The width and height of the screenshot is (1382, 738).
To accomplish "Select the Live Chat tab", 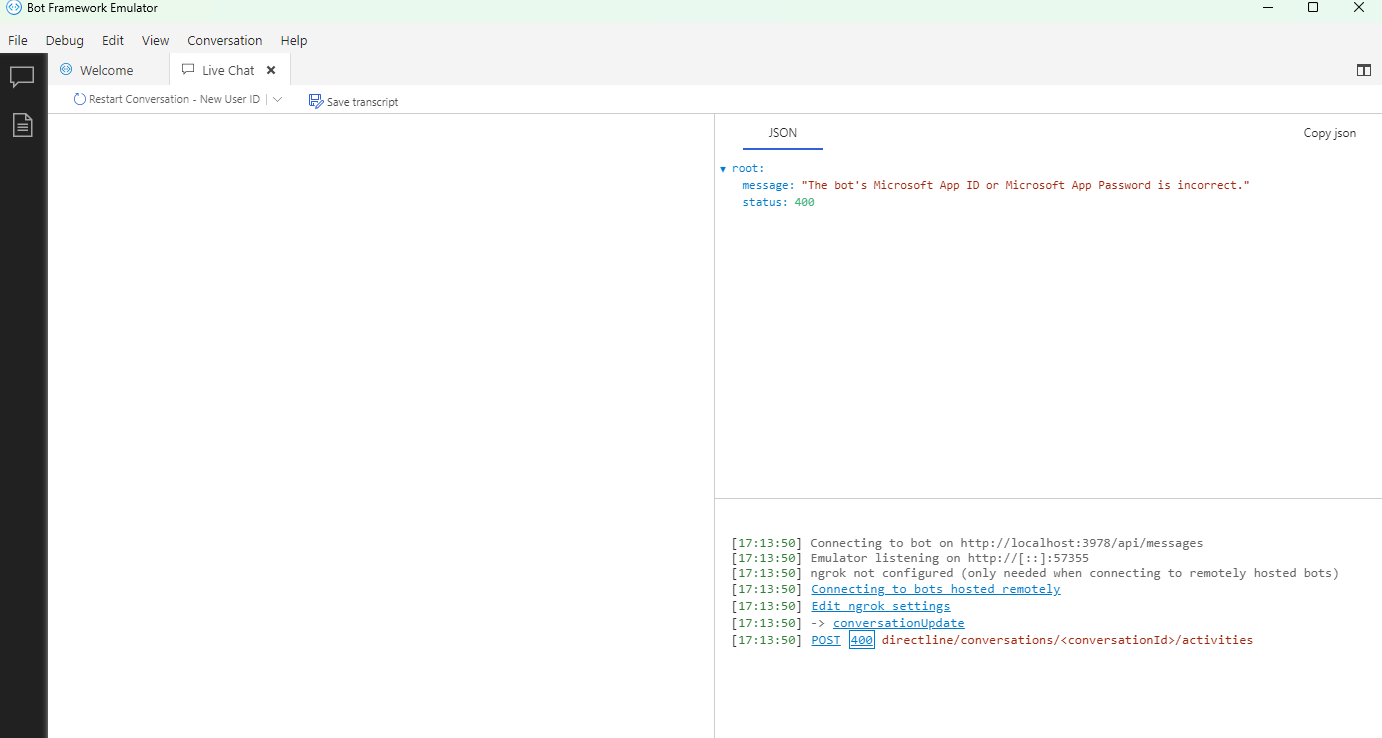I will point(230,70).
